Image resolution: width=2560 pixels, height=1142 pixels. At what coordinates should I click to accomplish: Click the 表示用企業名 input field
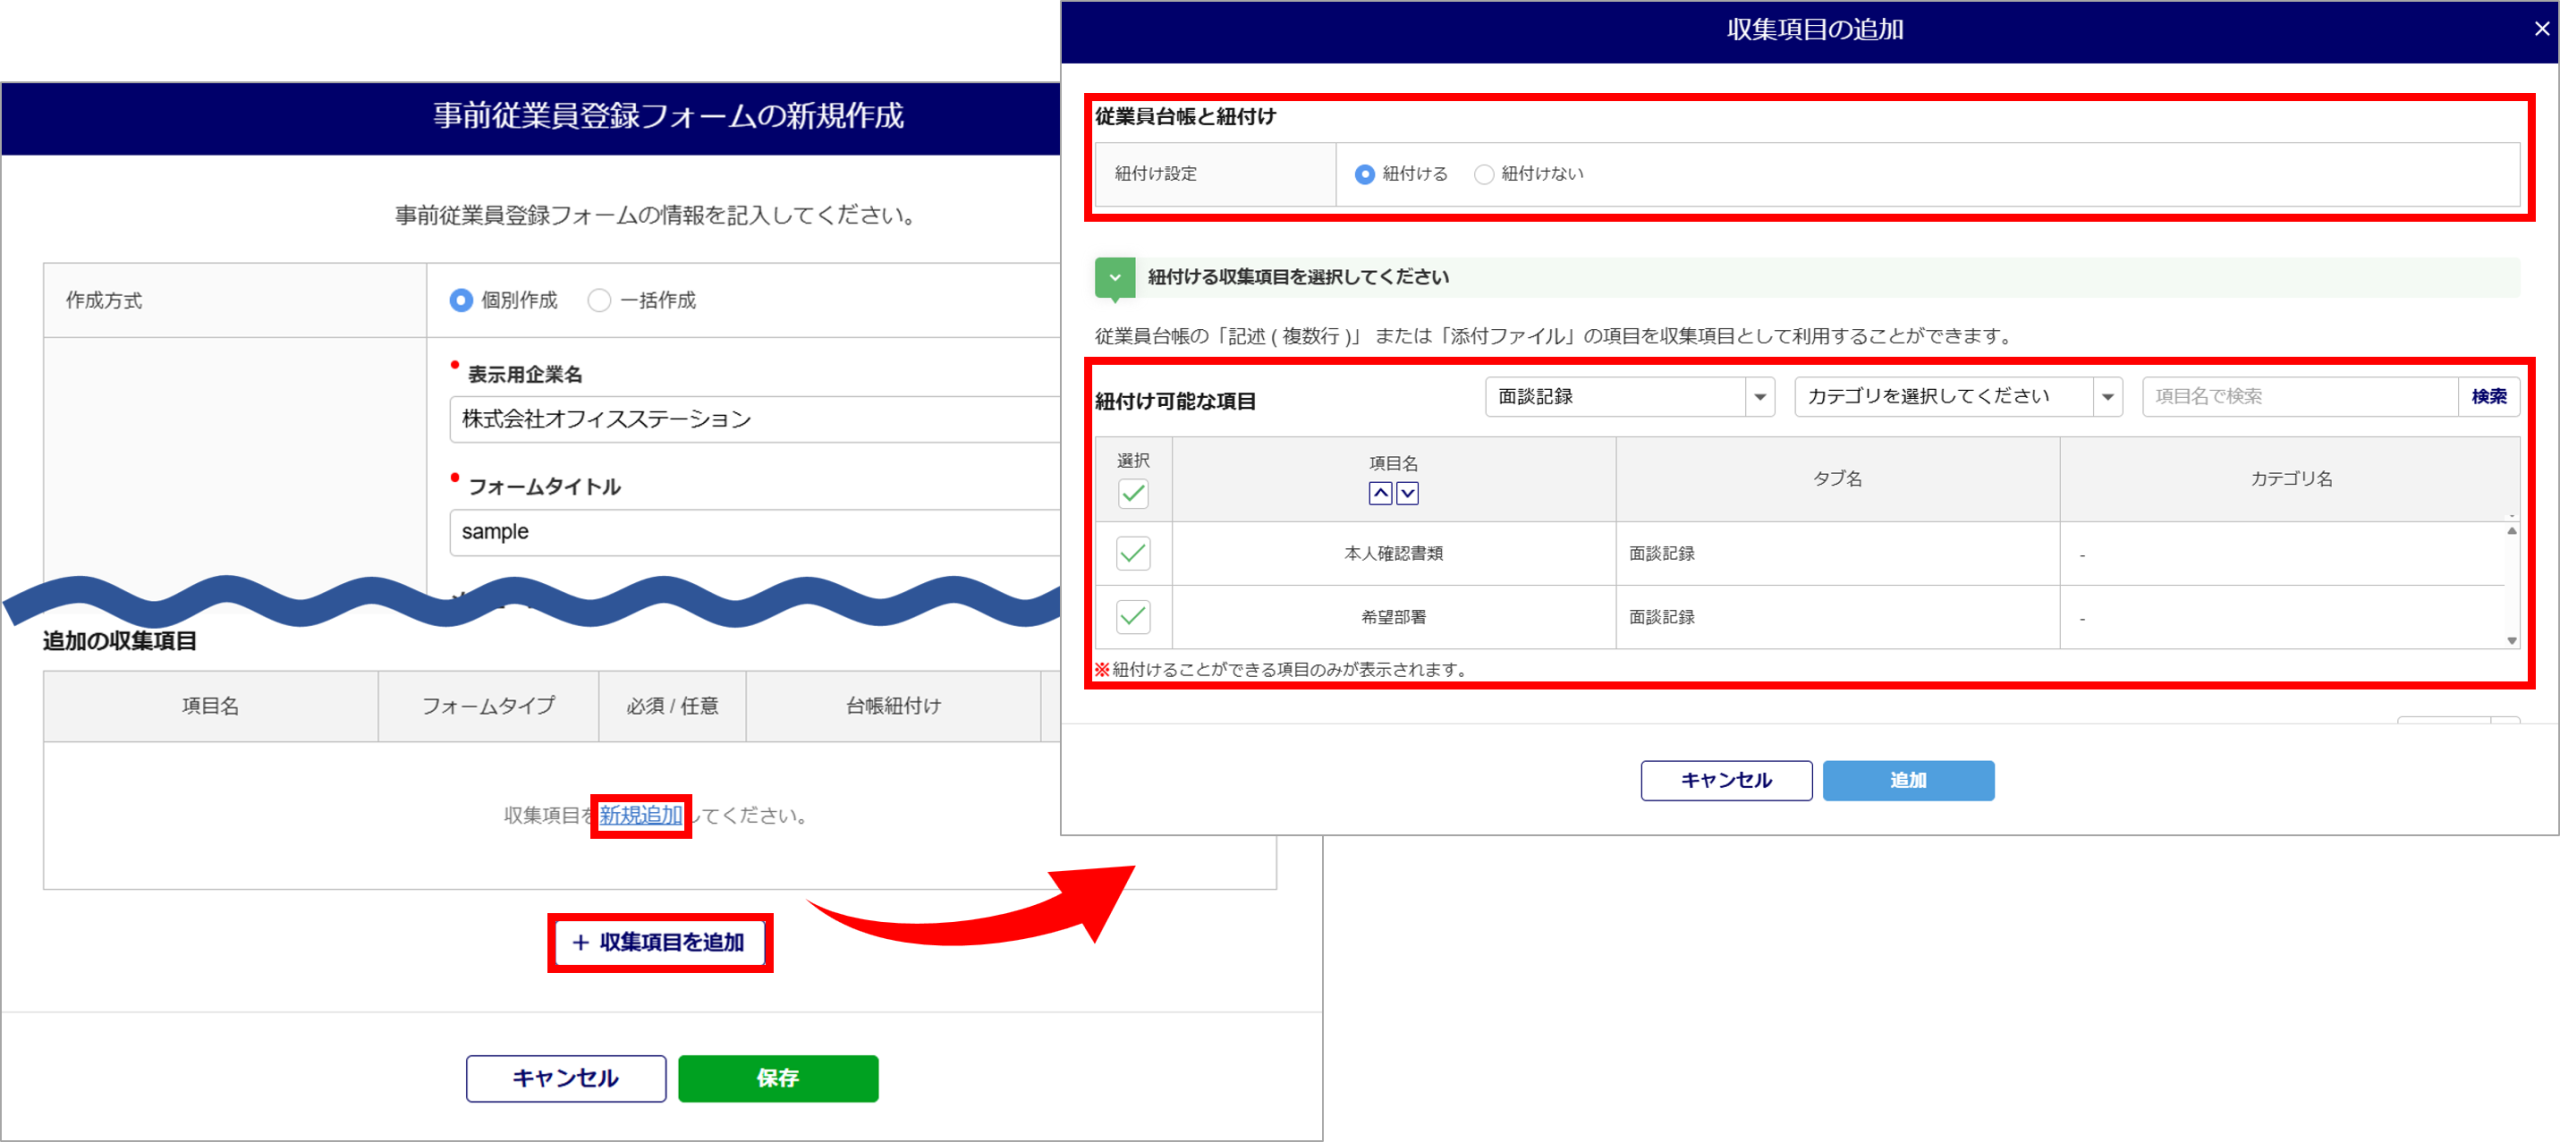755,419
